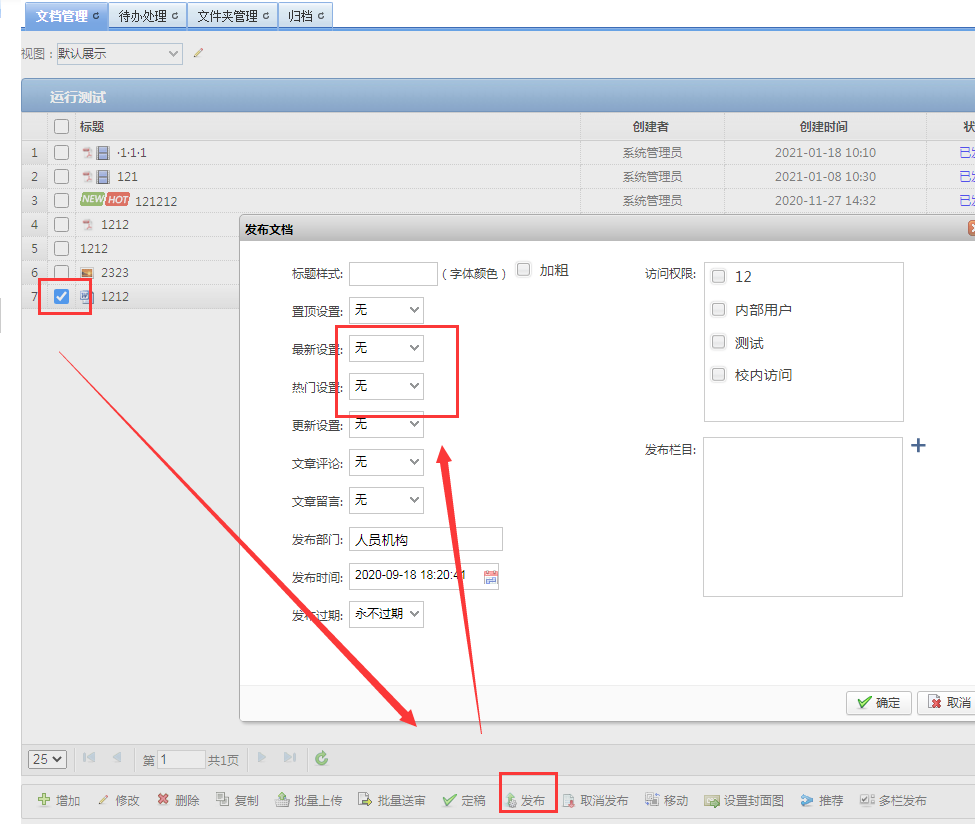The width and height of the screenshot is (975, 824).
Task: Click the plus icon next to 发布栏目
Action: coord(918,445)
